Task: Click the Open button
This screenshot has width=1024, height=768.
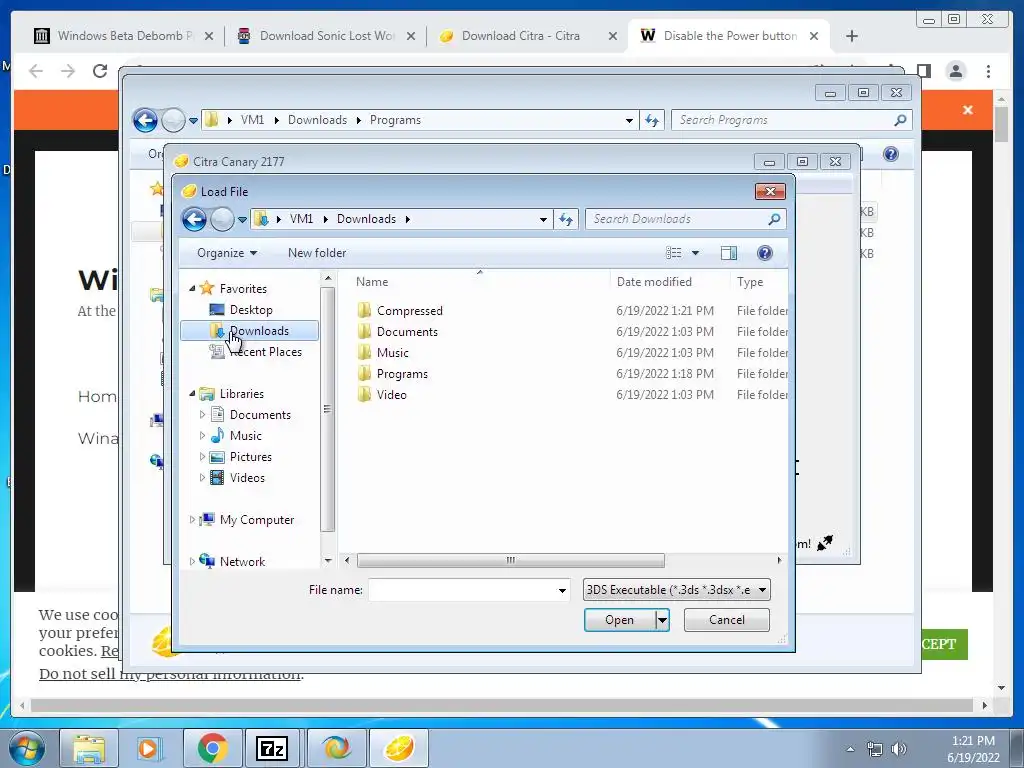Action: (619, 620)
